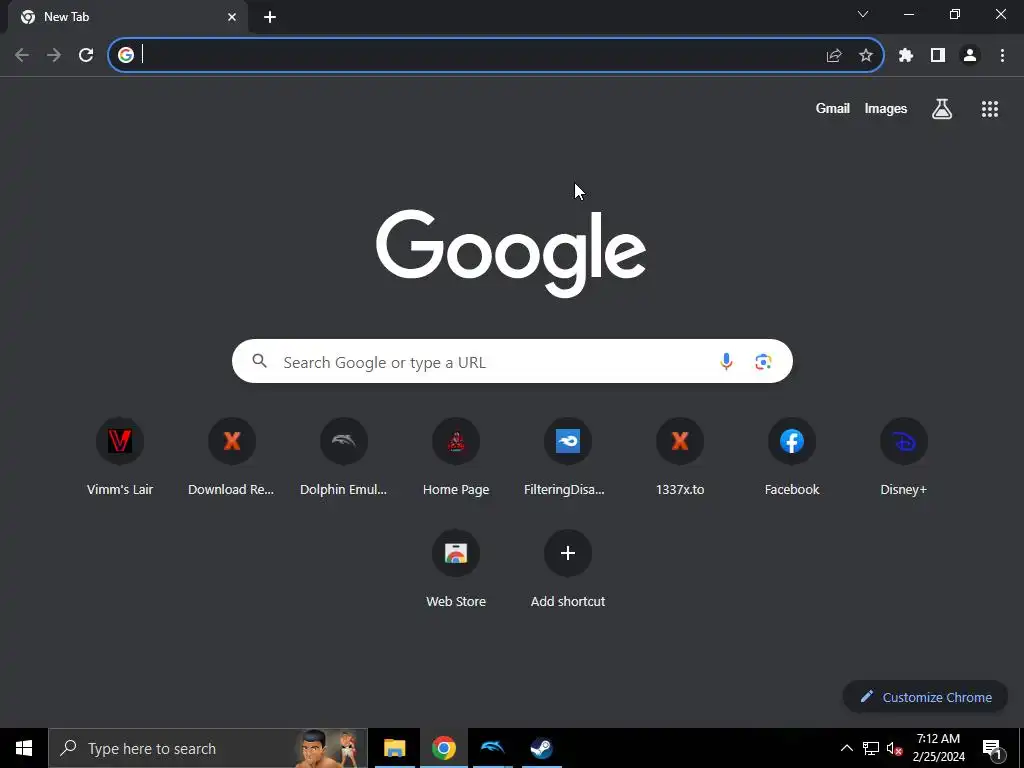1024x768 pixels.
Task: Open the Download Re... shortcut
Action: [x=232, y=457]
